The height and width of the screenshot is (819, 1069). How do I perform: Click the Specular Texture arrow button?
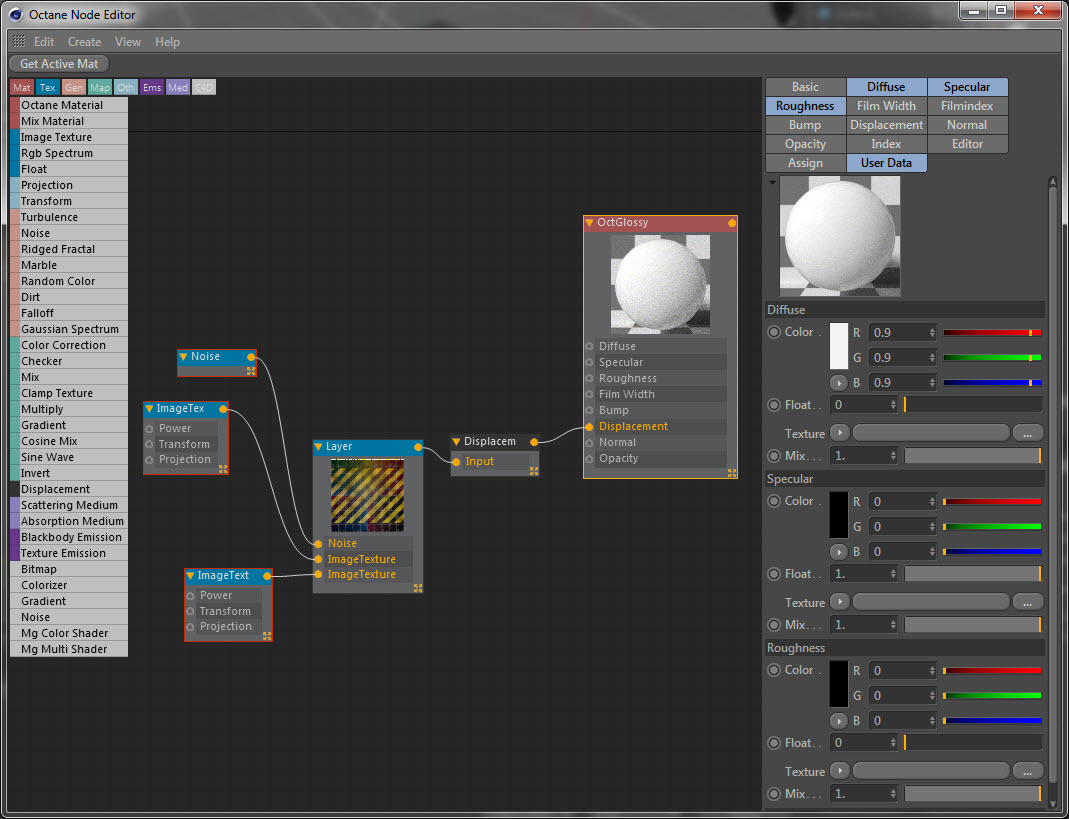[840, 602]
